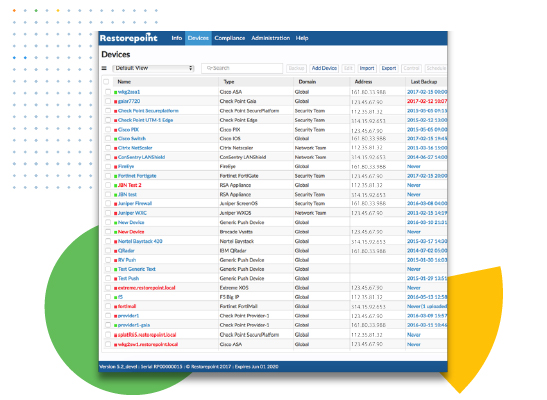Open the provider1 device link
This screenshot has width=547, height=400.
[128, 316]
